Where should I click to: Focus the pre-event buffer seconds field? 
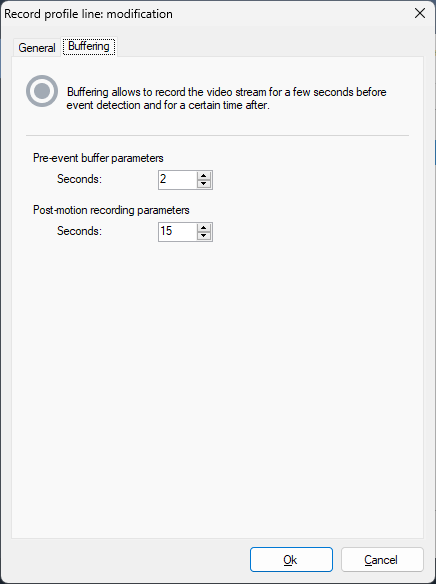point(177,180)
